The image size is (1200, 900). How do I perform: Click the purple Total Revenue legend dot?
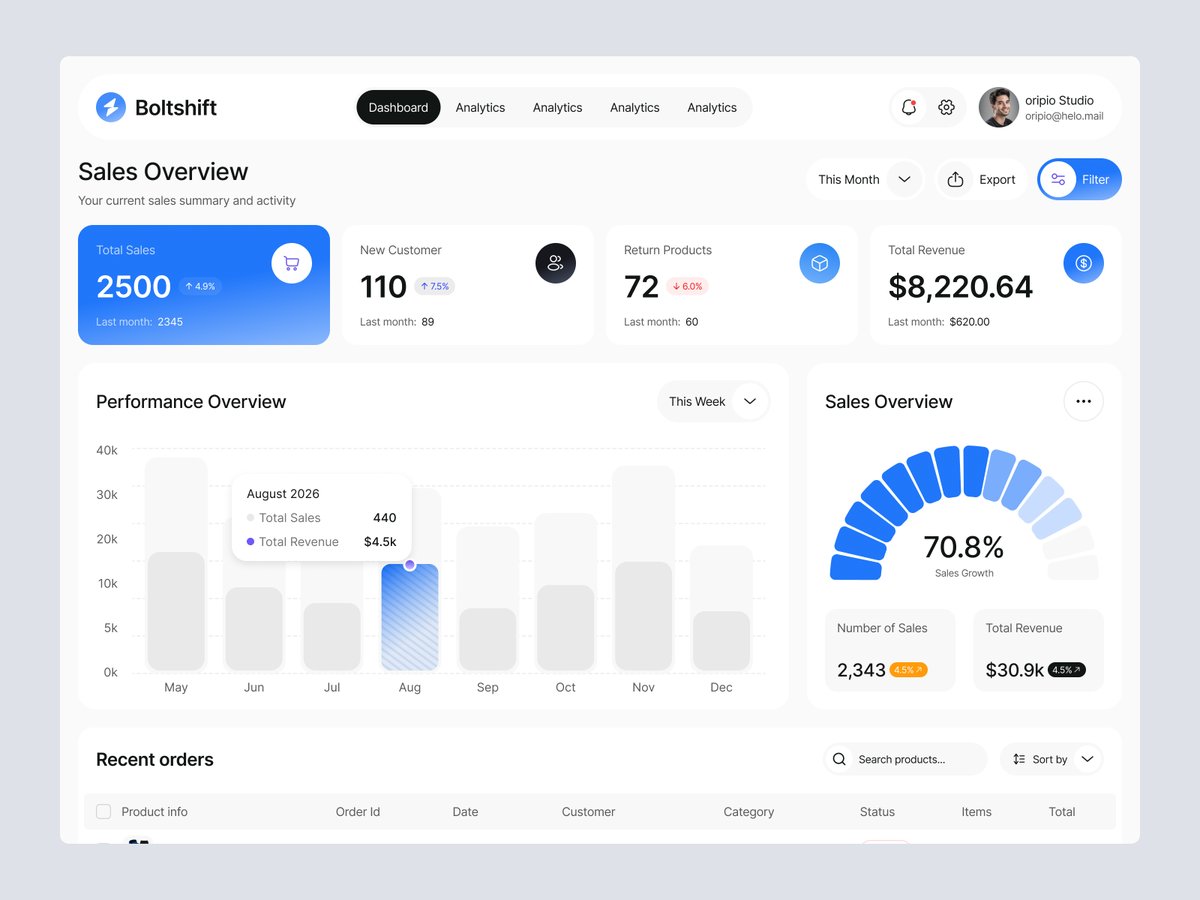click(x=250, y=542)
